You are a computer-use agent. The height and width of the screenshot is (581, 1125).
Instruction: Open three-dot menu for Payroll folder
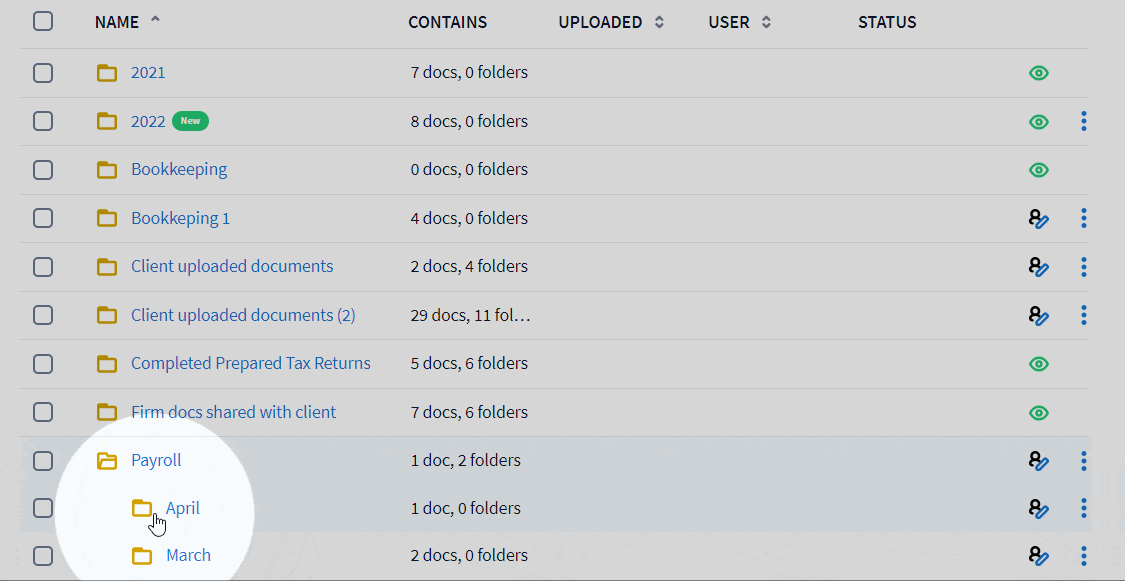pyautogui.click(x=1084, y=461)
